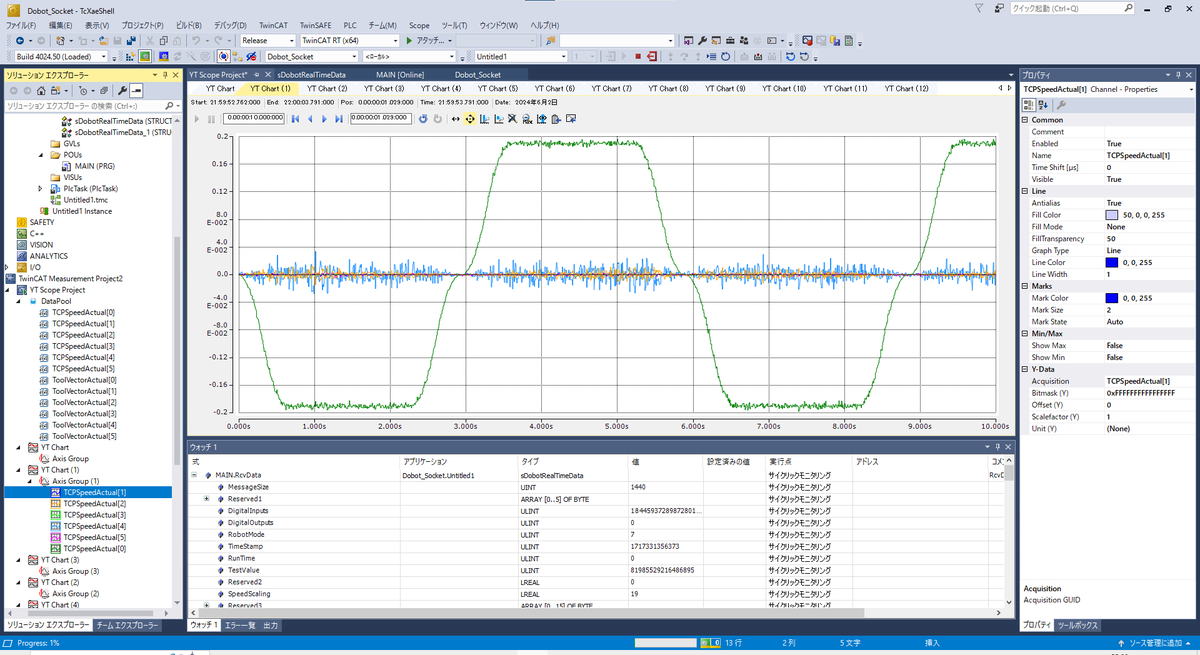Pin the Solution Explorer panel
Viewport: 1200px width, 655px height.
tap(165, 75)
